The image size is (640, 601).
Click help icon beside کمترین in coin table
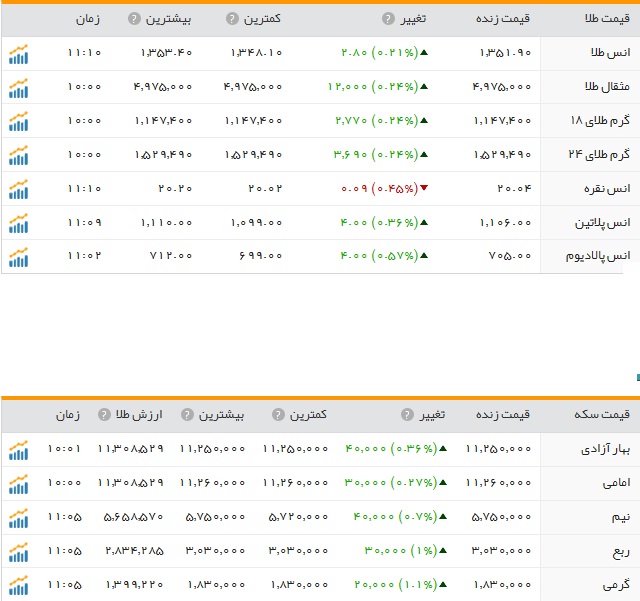coord(278,414)
